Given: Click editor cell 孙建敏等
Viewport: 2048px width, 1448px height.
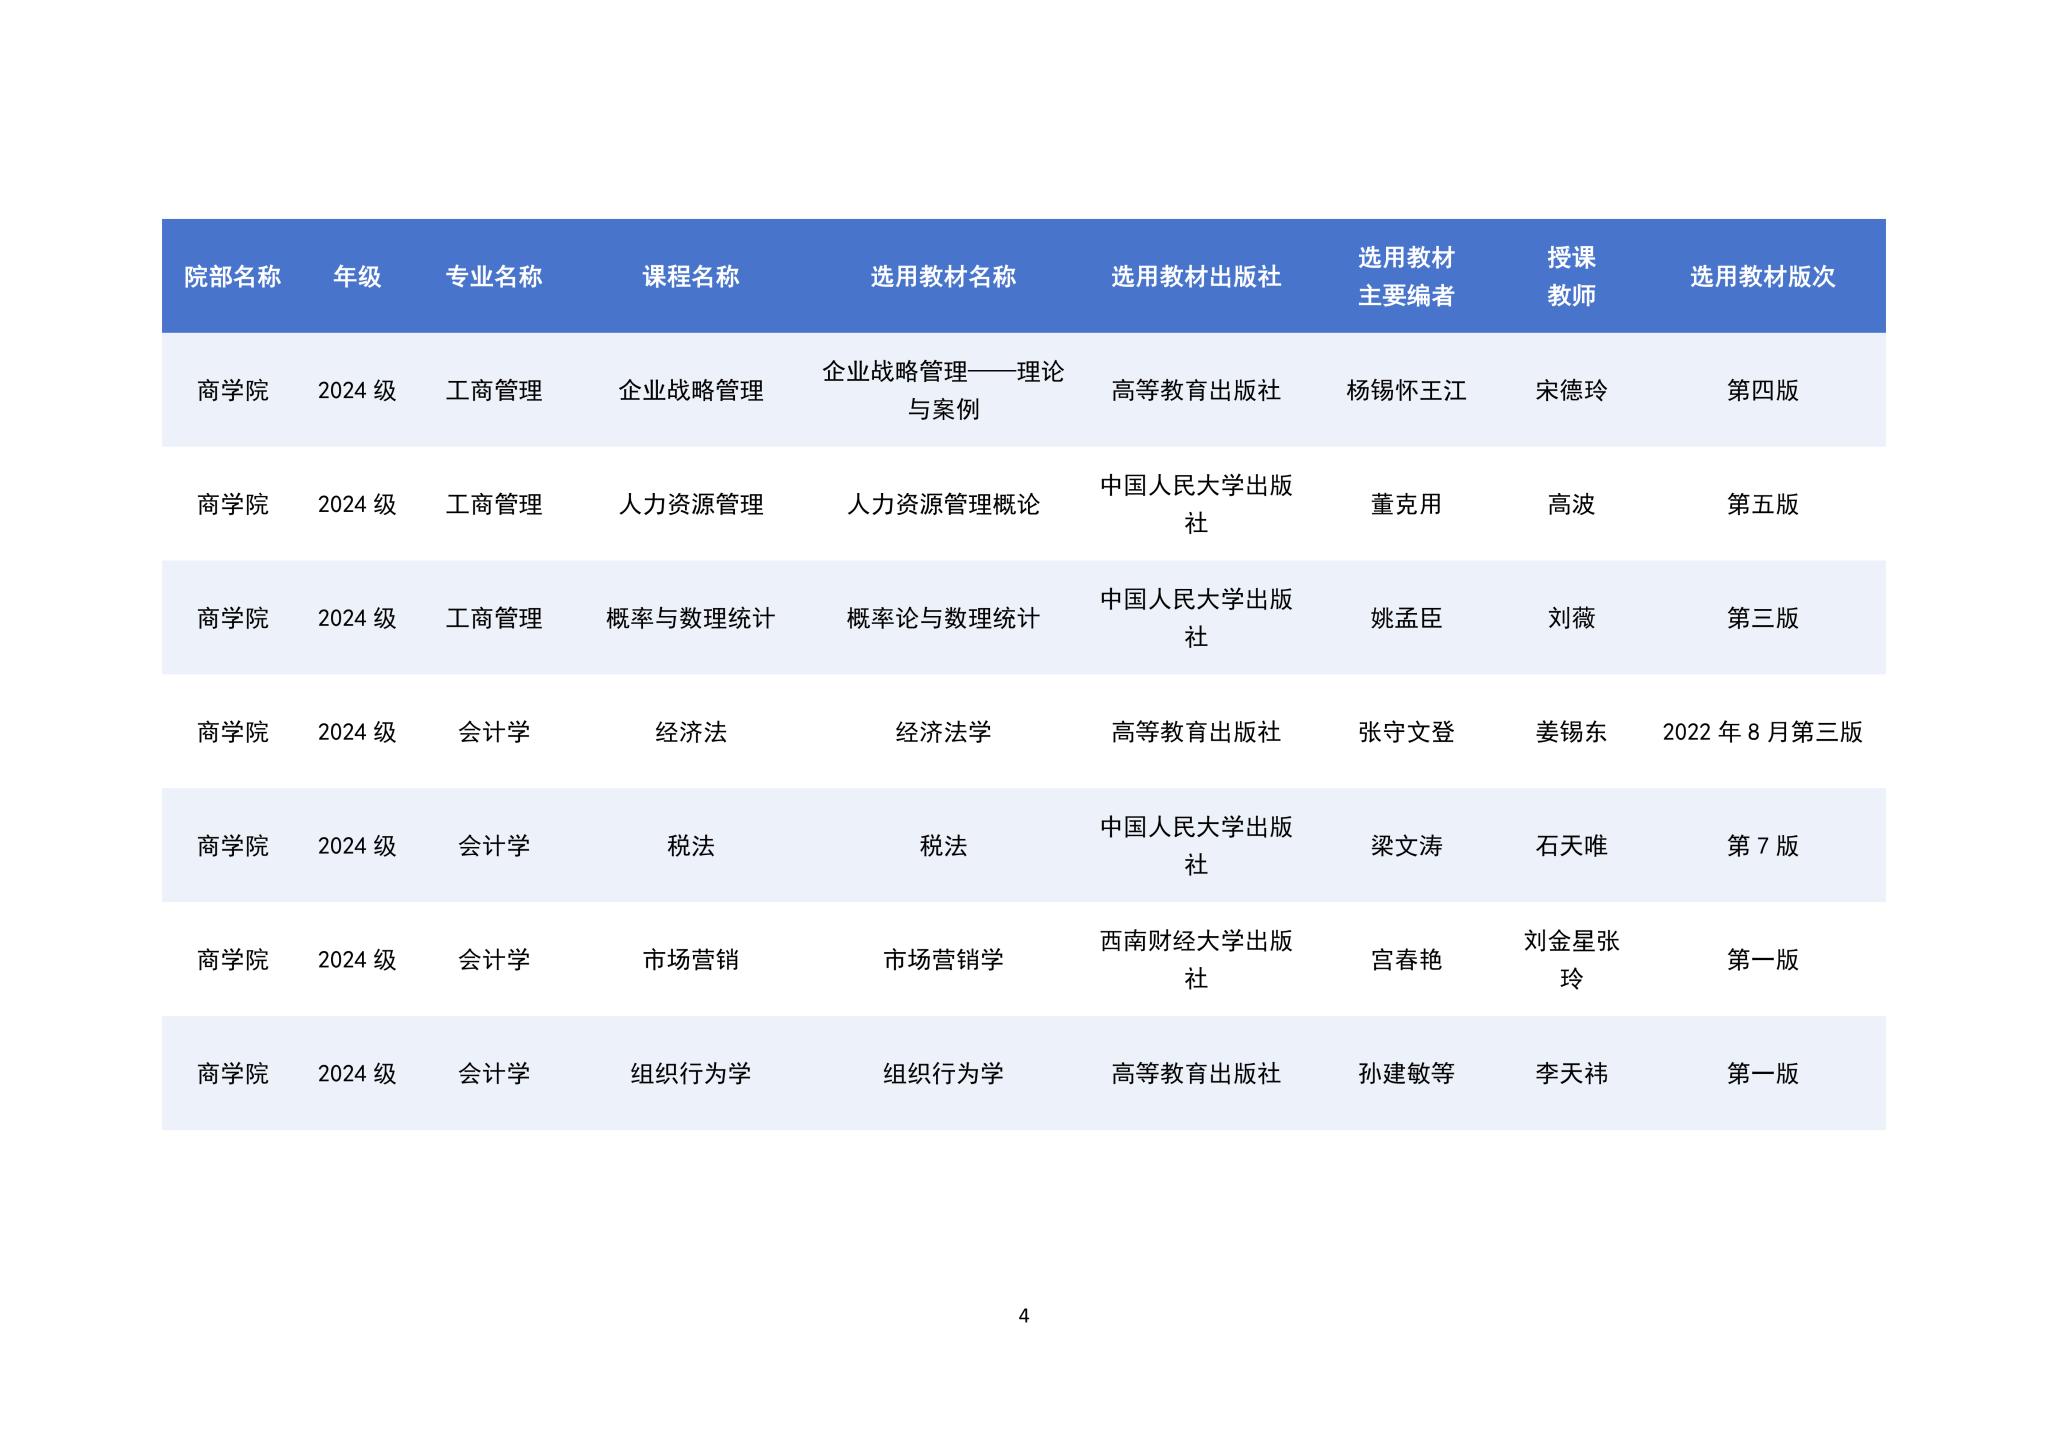Looking at the screenshot, I should 1406,1075.
